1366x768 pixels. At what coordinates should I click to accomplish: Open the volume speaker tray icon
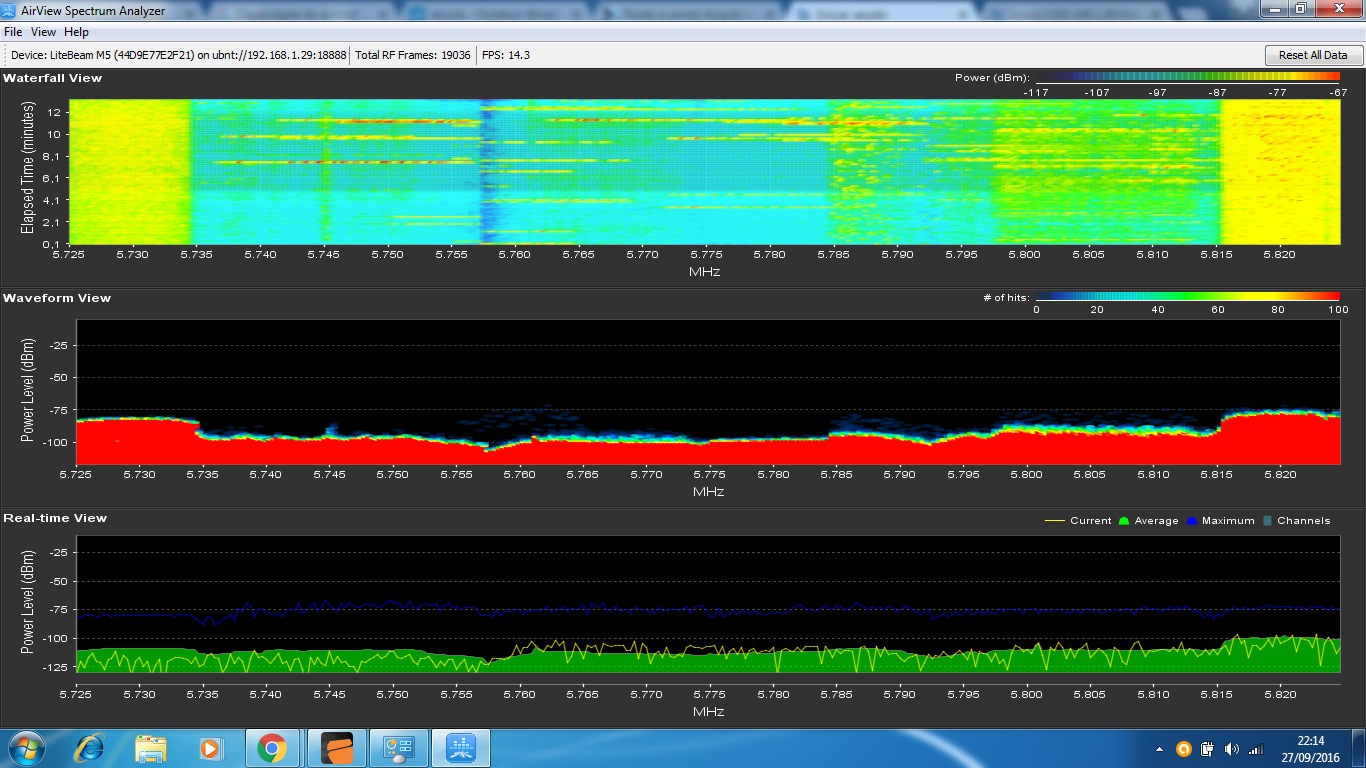[x=1231, y=748]
